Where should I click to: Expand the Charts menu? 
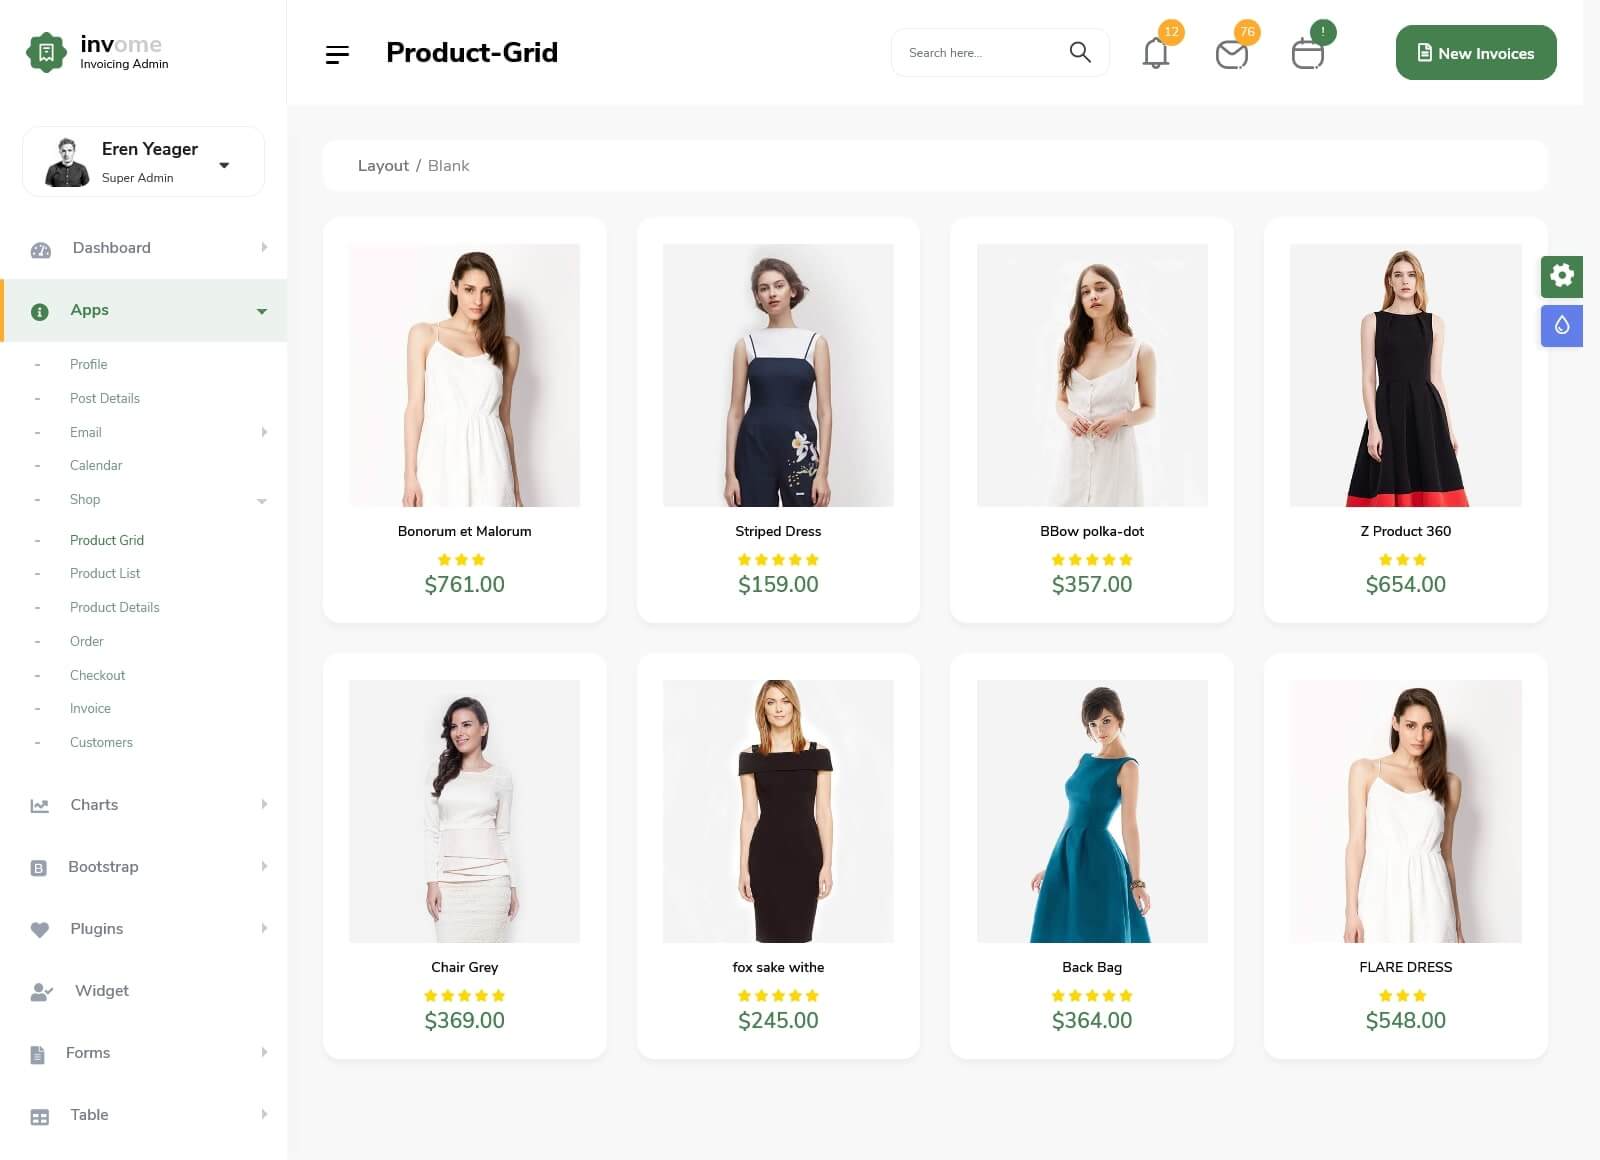click(264, 805)
